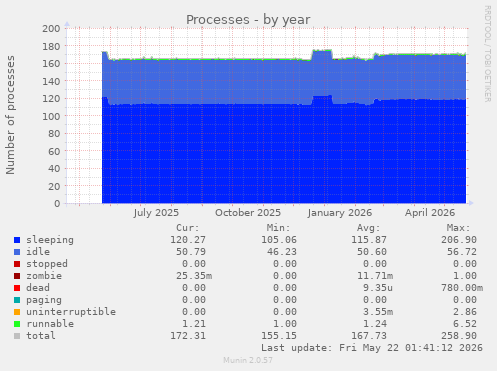Click the 'total' legend label
Image resolution: width=497 pixels, height=371 pixels.
pos(41,336)
